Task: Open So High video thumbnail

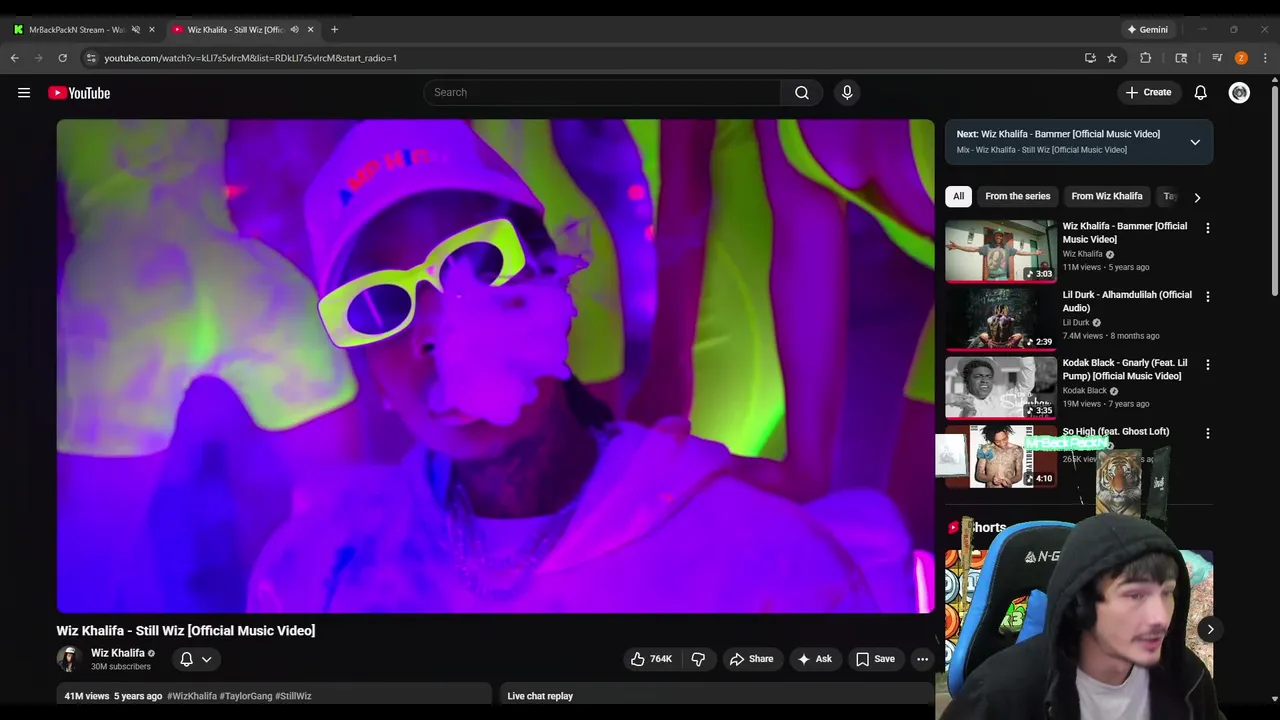Action: (x=1000, y=457)
